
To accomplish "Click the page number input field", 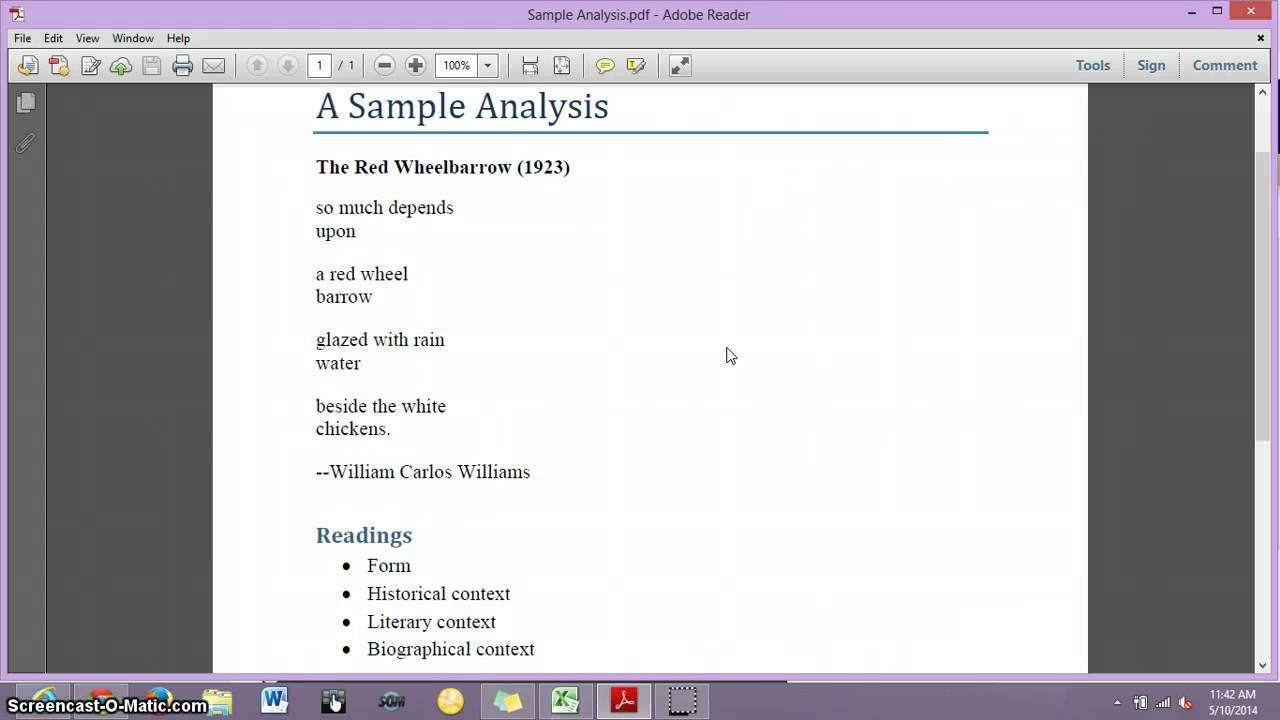I will click(x=319, y=66).
